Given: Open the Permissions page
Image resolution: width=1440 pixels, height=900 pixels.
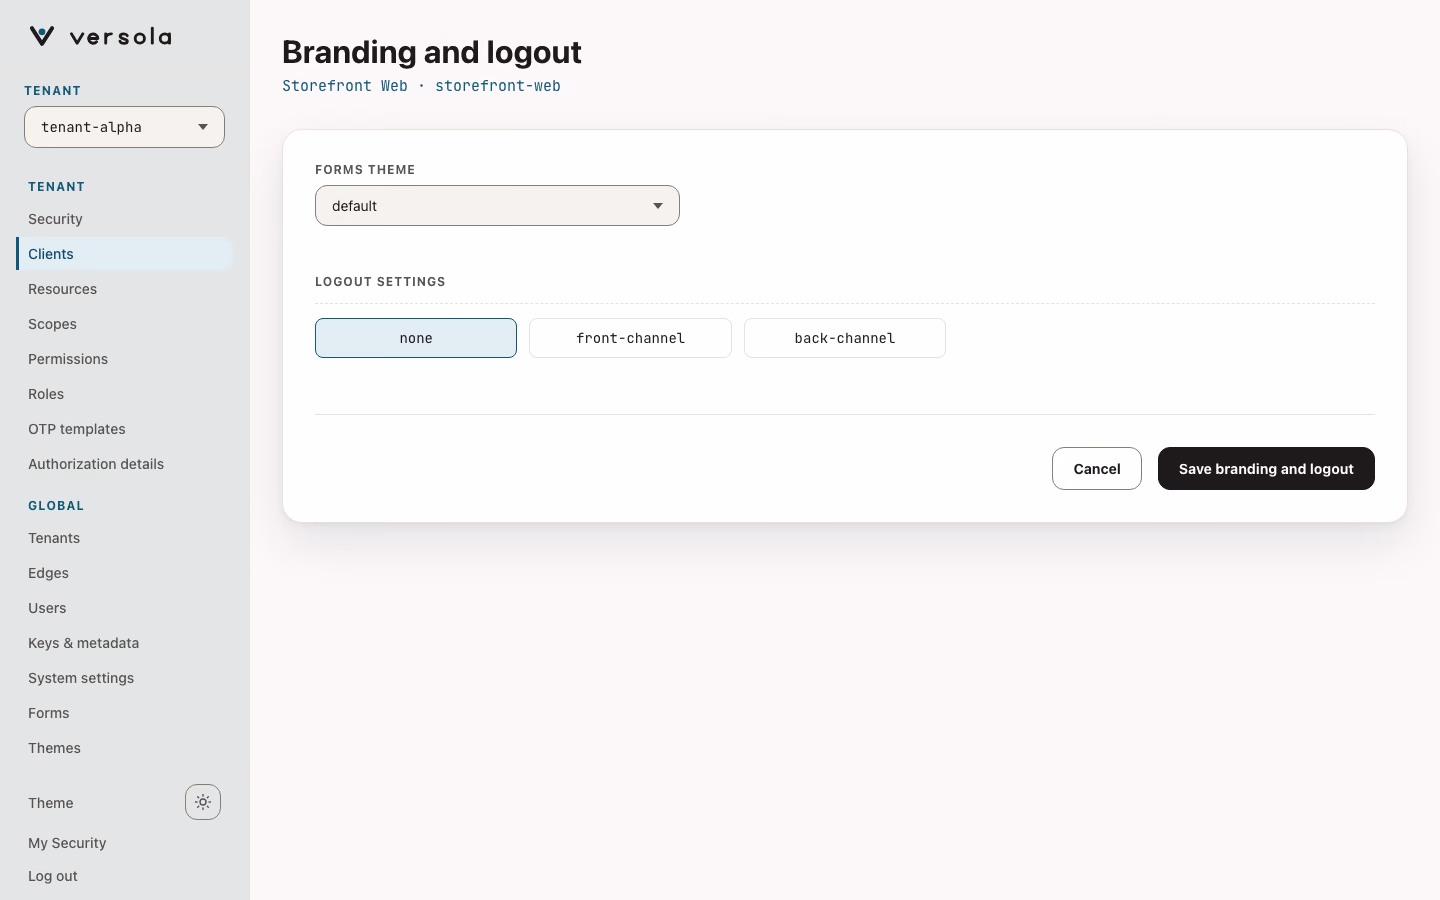Looking at the screenshot, I should (x=124, y=359).
